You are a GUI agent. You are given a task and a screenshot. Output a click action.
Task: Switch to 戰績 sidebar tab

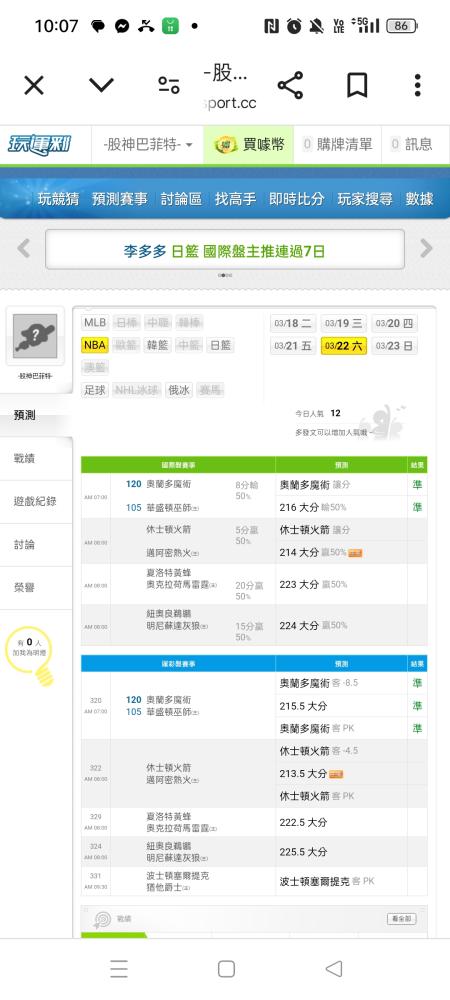(x=25, y=458)
